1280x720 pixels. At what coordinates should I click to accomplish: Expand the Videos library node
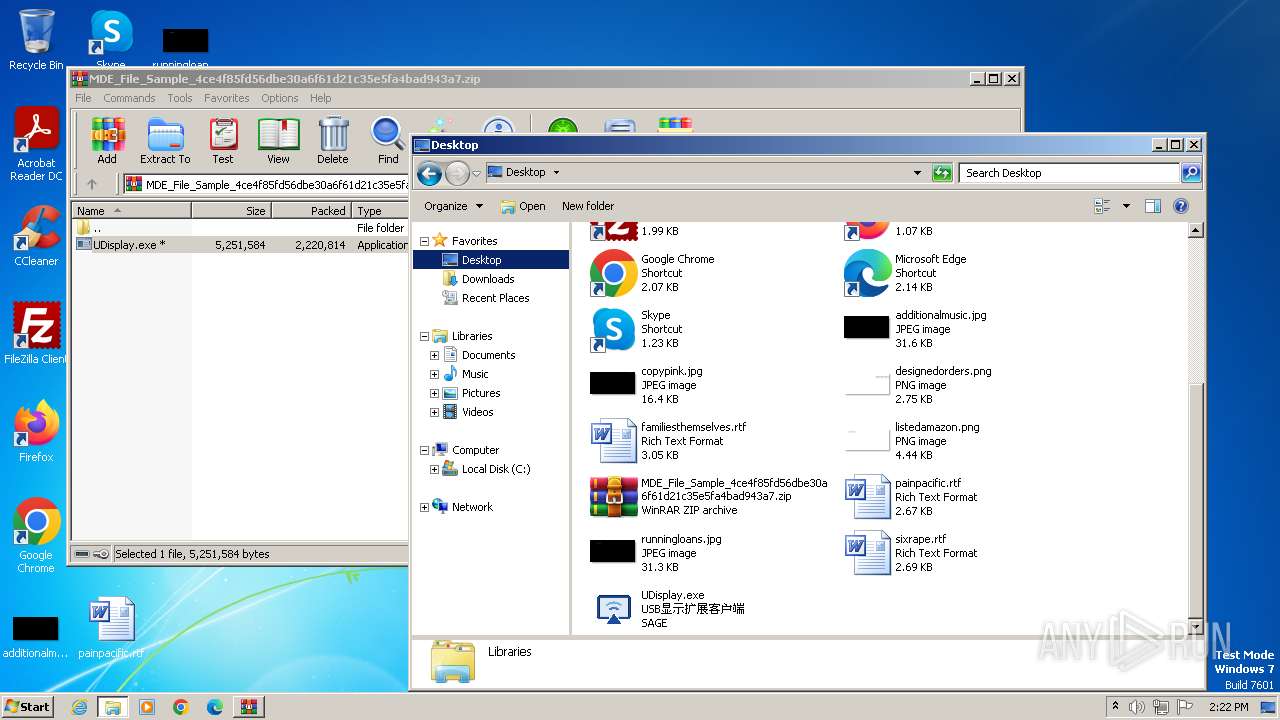coord(434,412)
